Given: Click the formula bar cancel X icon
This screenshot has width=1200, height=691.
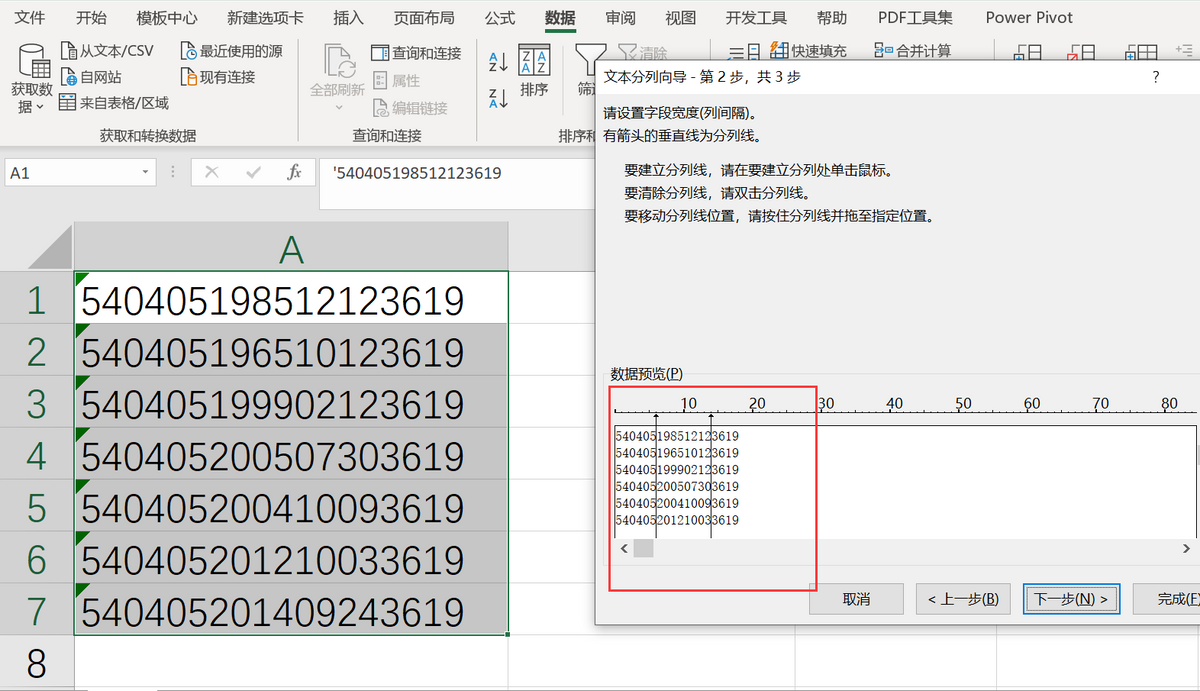Looking at the screenshot, I should [x=211, y=172].
